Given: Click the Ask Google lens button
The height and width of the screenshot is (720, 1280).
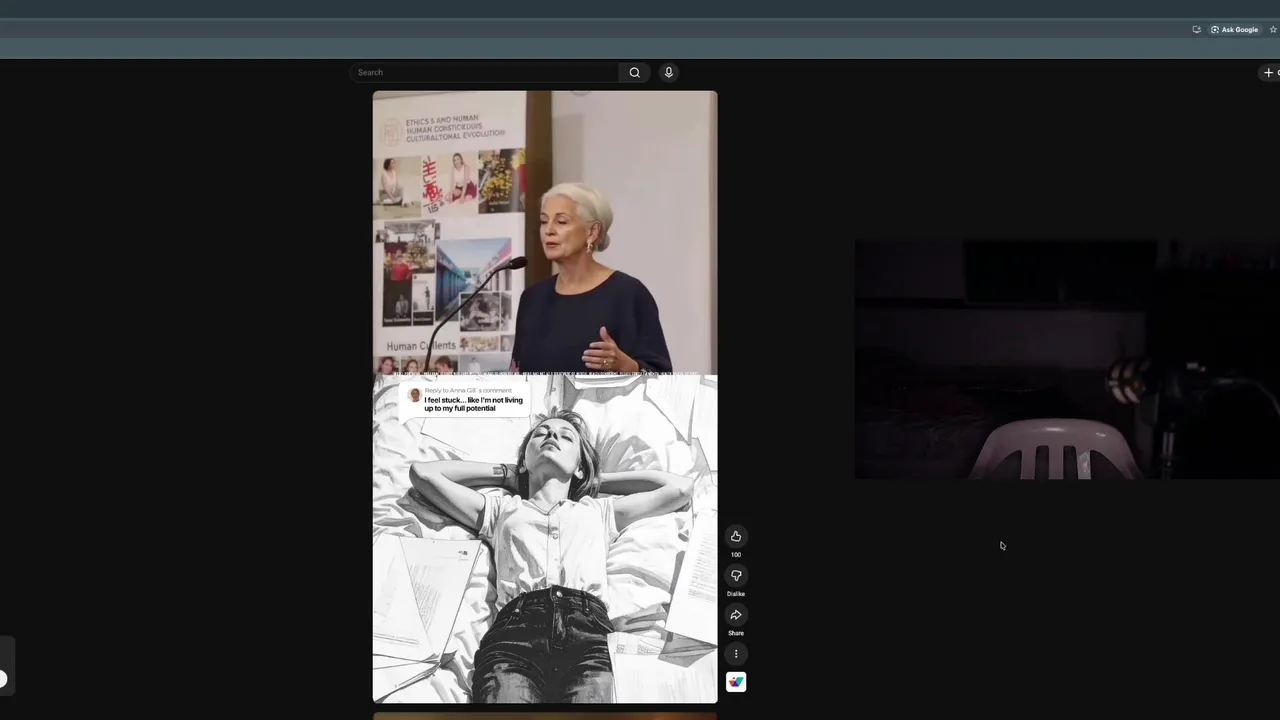Looking at the screenshot, I should pyautogui.click(x=1234, y=30).
